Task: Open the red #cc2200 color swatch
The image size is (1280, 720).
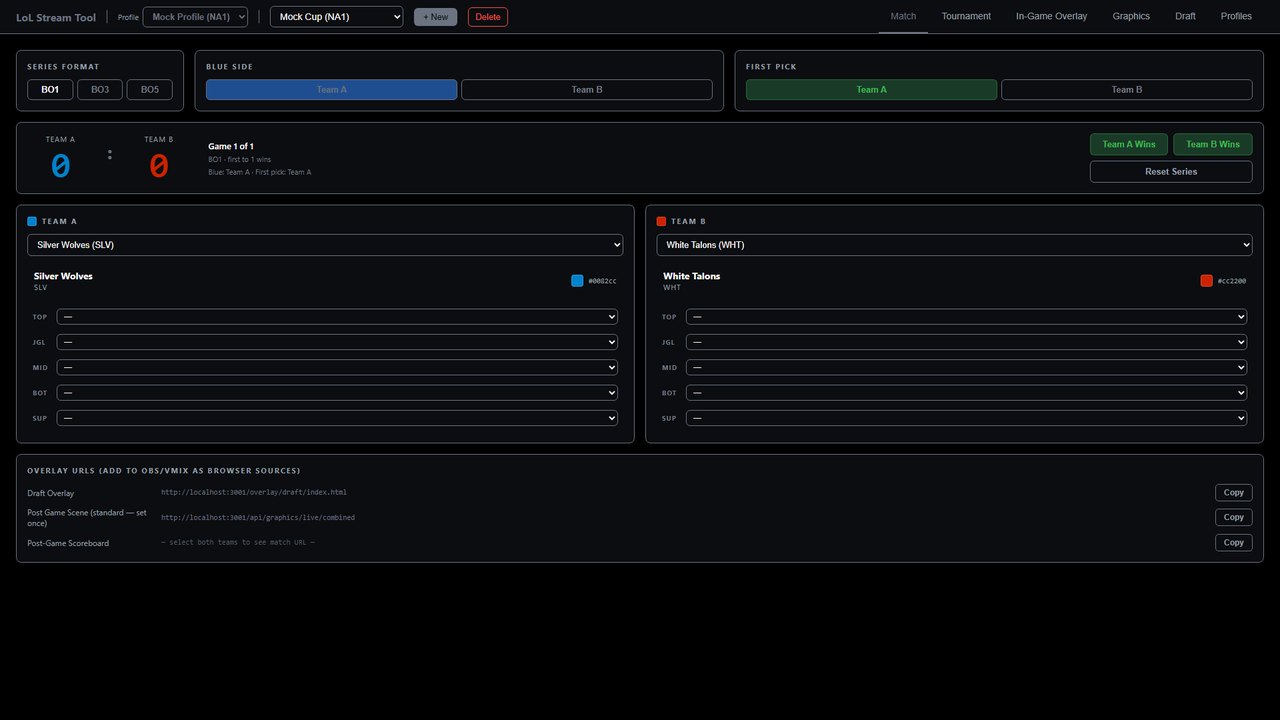Action: coord(1207,281)
